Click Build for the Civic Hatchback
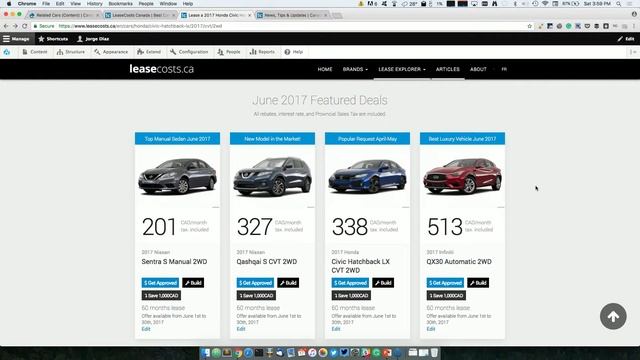 click(383, 283)
